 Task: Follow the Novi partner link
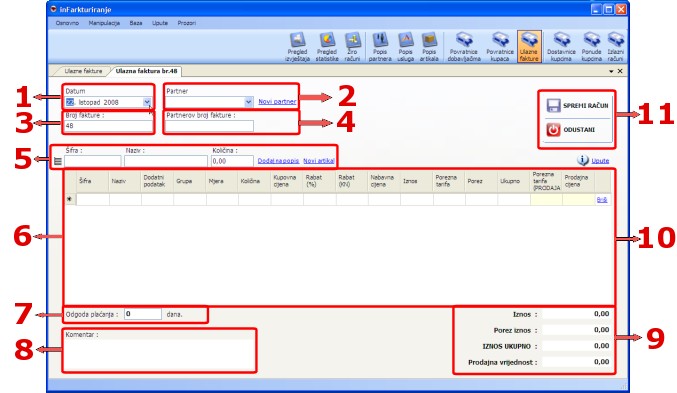[277, 101]
